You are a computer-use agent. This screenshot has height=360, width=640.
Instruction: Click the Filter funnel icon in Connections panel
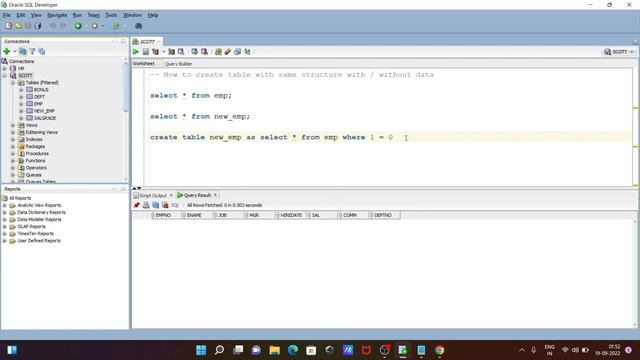32,51
